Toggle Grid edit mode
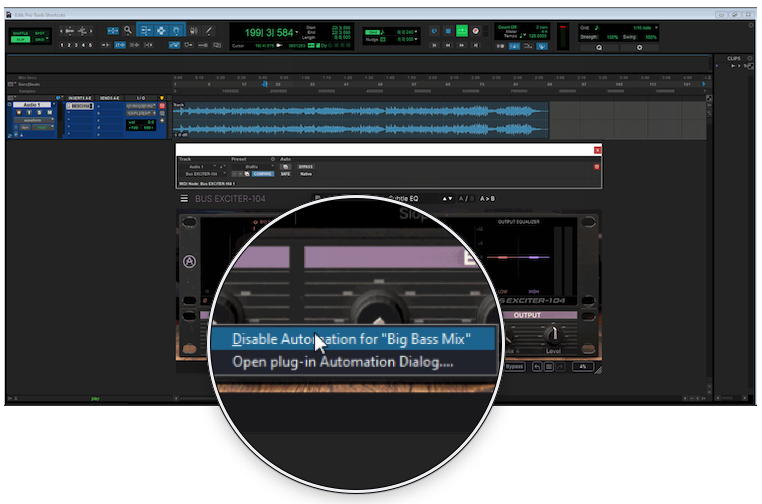 tap(39, 39)
